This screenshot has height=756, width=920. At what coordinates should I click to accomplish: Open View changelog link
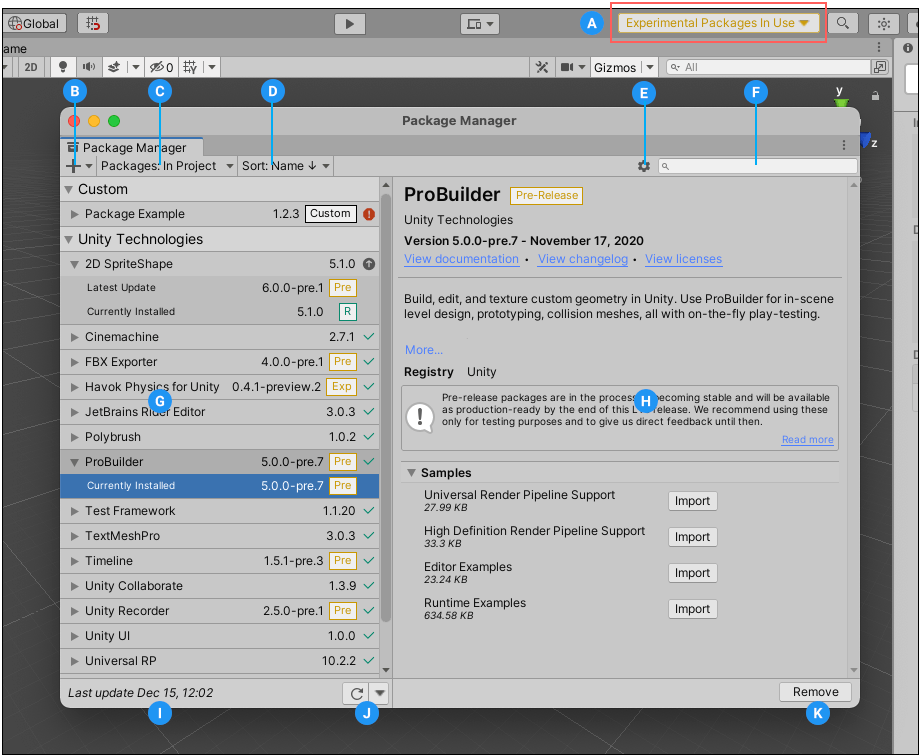point(583,259)
